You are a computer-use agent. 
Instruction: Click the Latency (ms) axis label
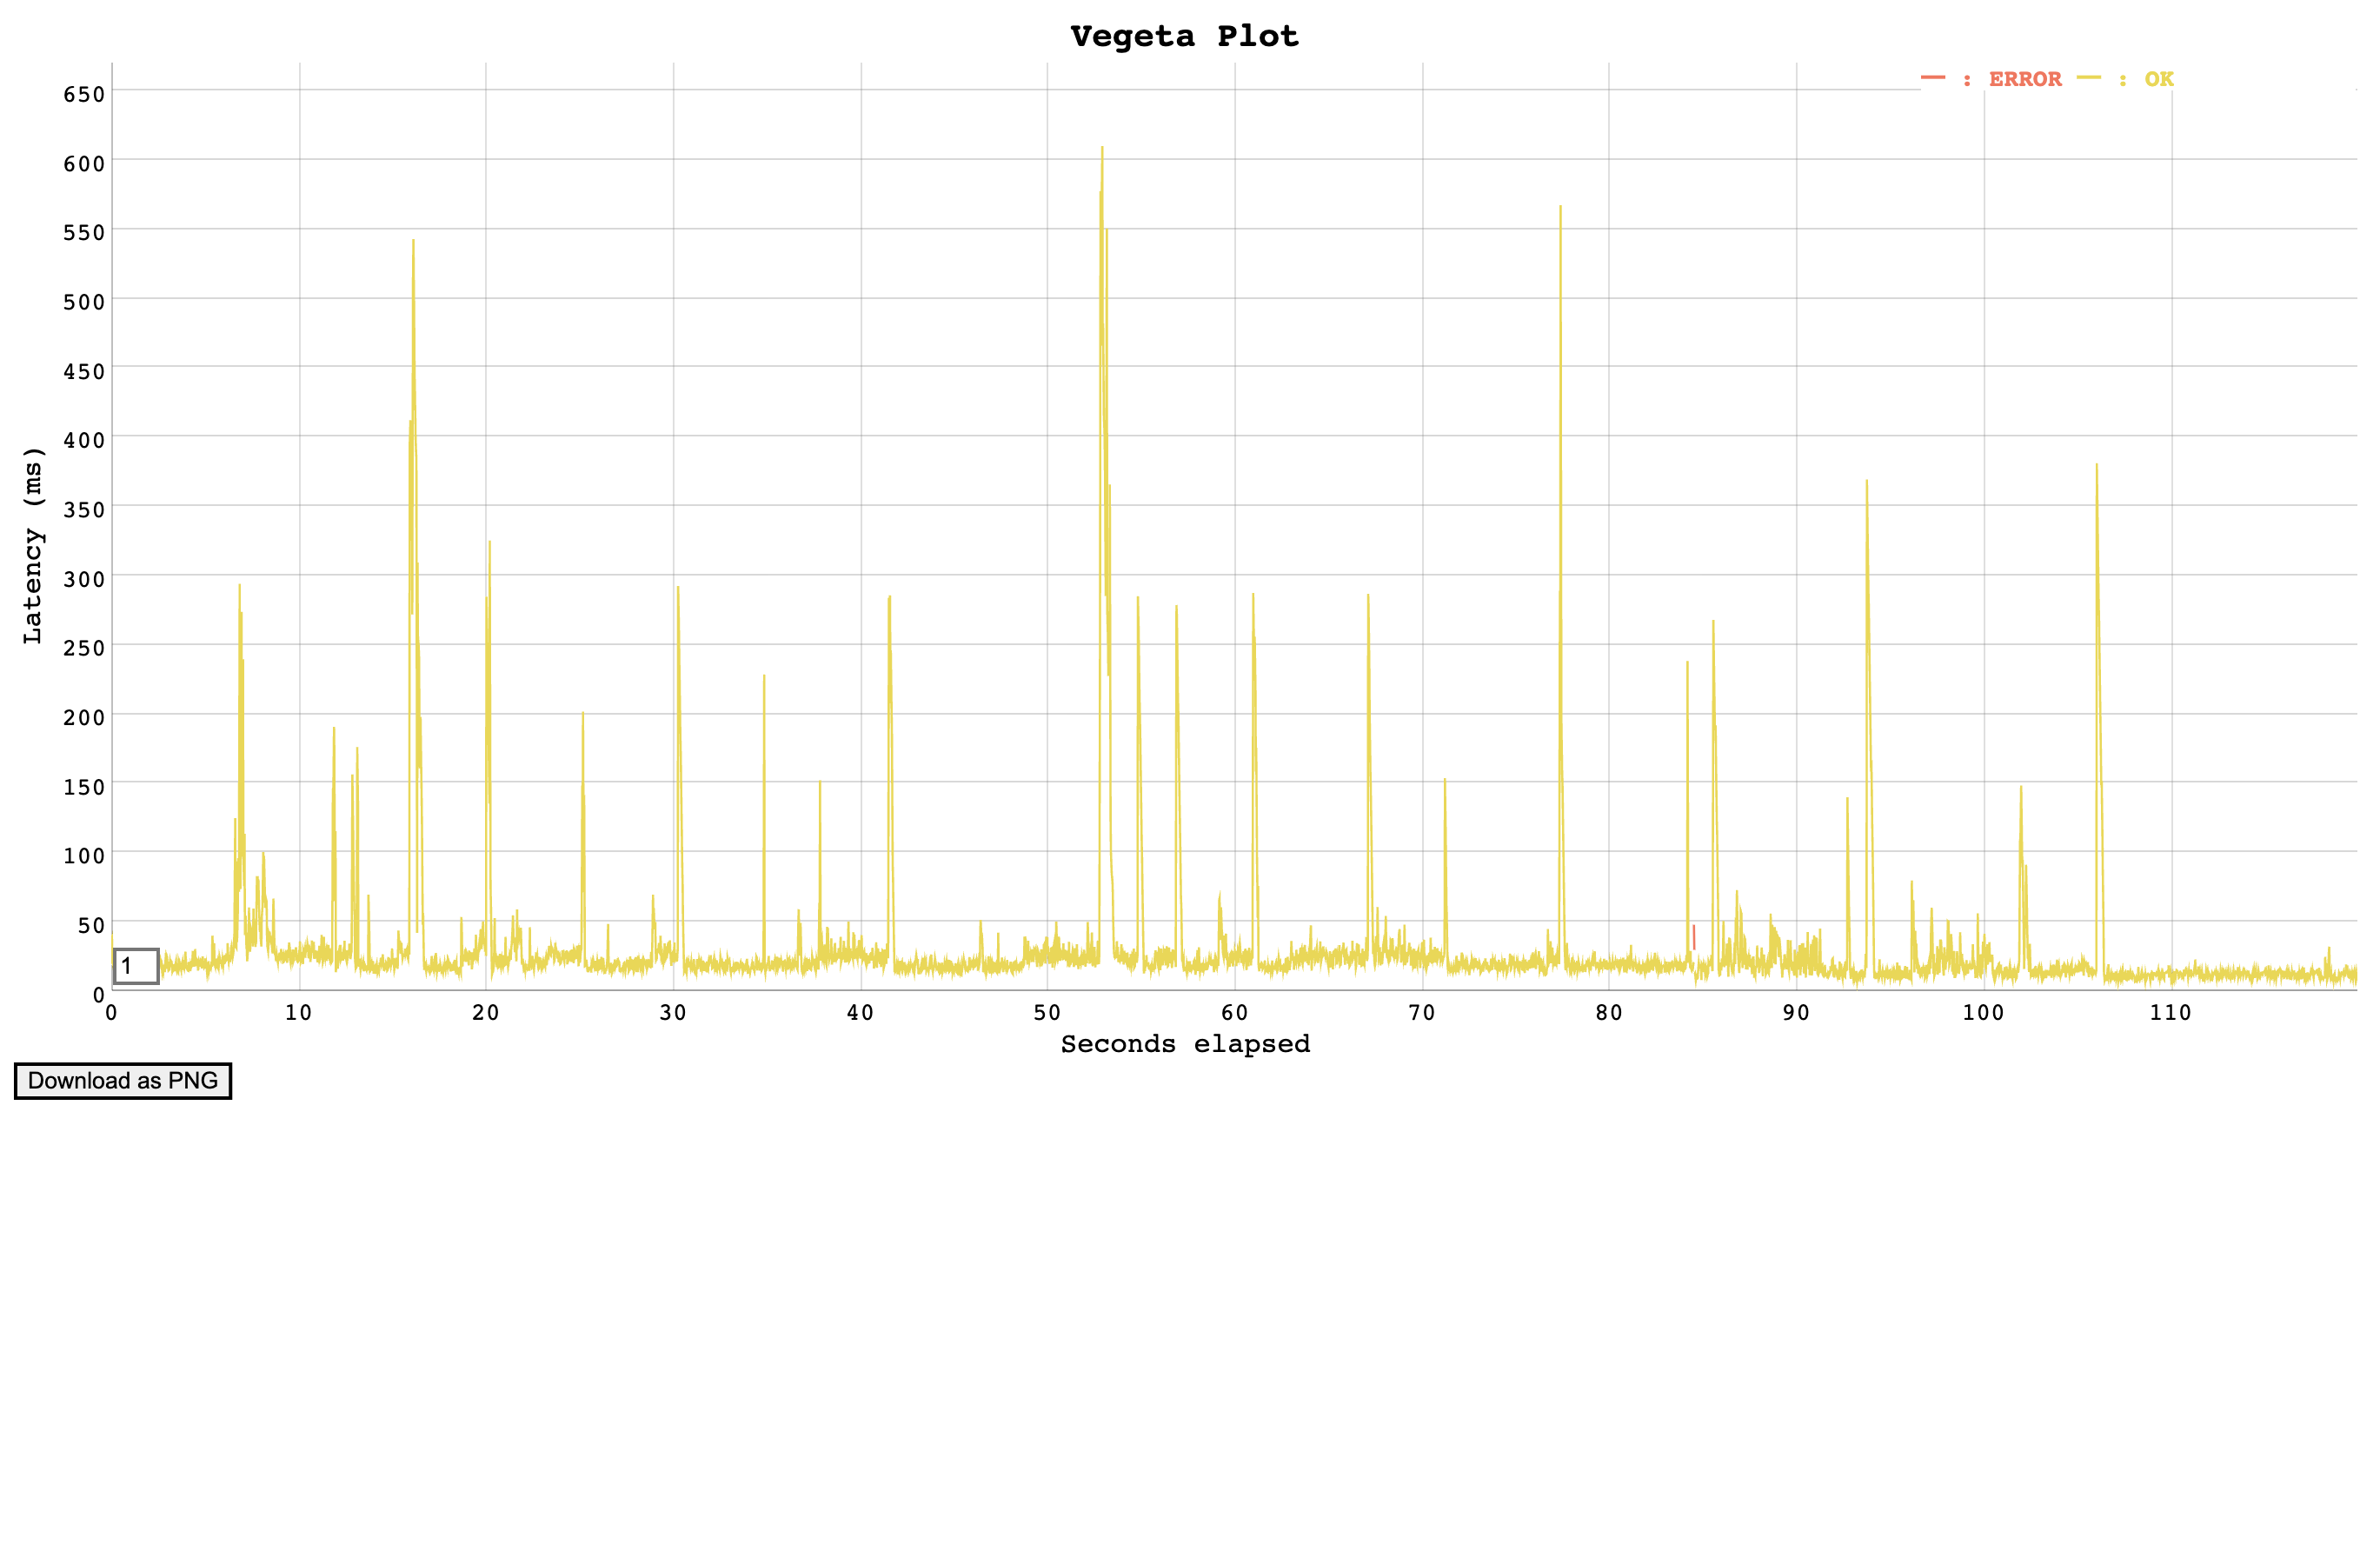tap(33, 545)
